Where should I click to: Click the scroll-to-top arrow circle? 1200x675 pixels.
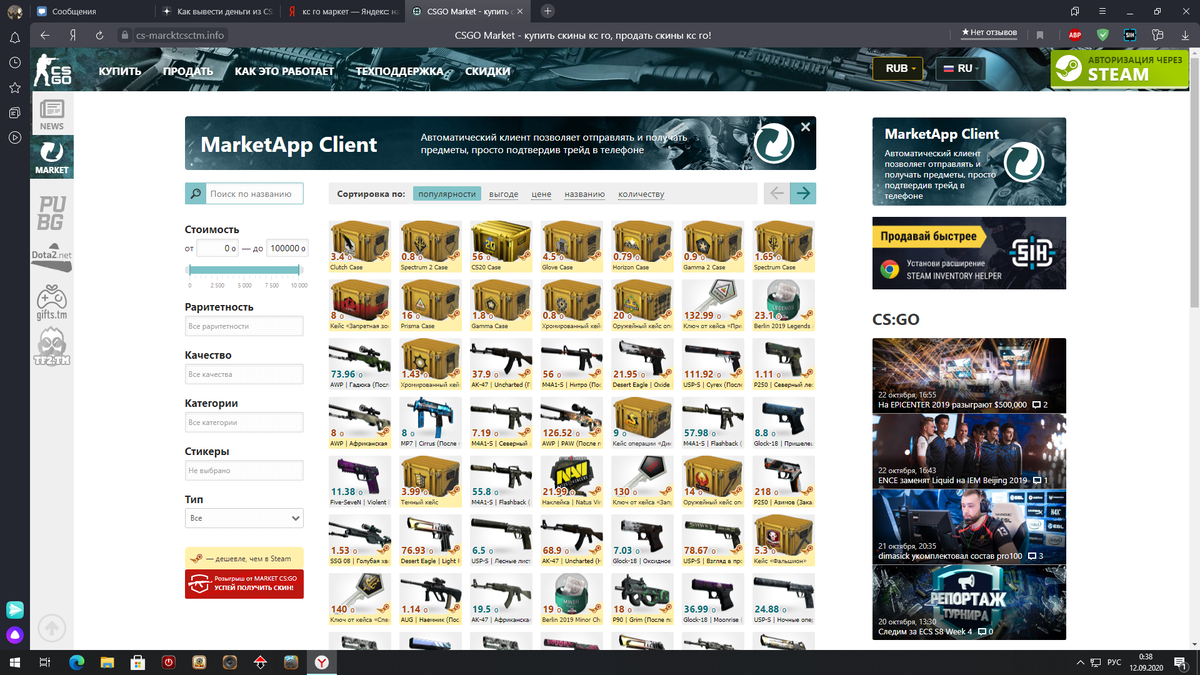click(52, 628)
